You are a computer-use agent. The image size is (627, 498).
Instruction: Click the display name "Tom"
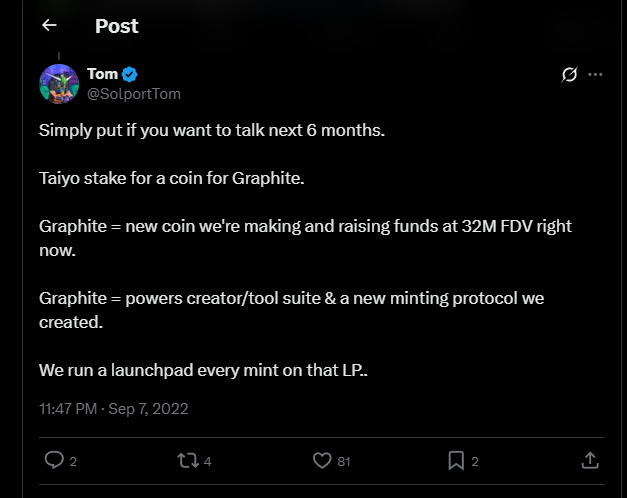[x=102, y=74]
